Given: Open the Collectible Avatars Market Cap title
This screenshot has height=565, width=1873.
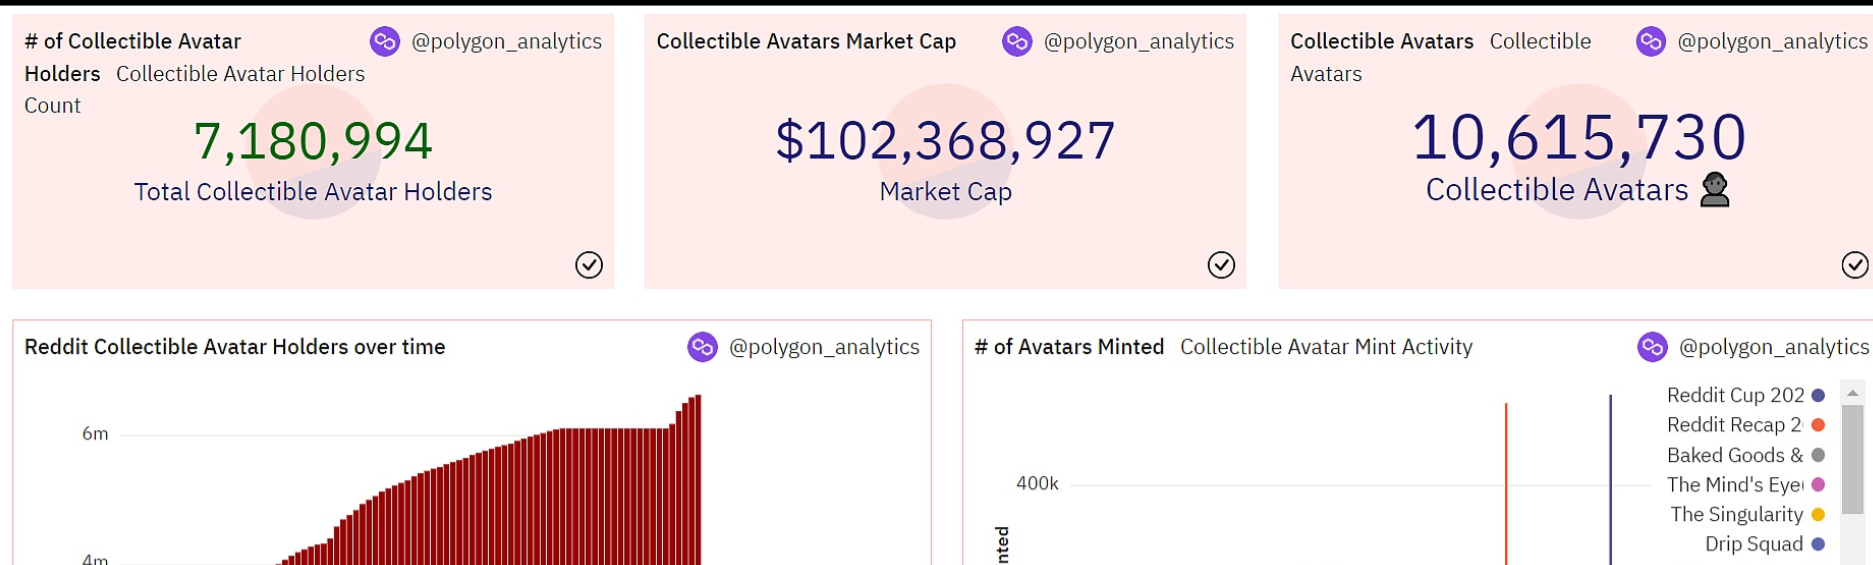Looking at the screenshot, I should [x=806, y=41].
